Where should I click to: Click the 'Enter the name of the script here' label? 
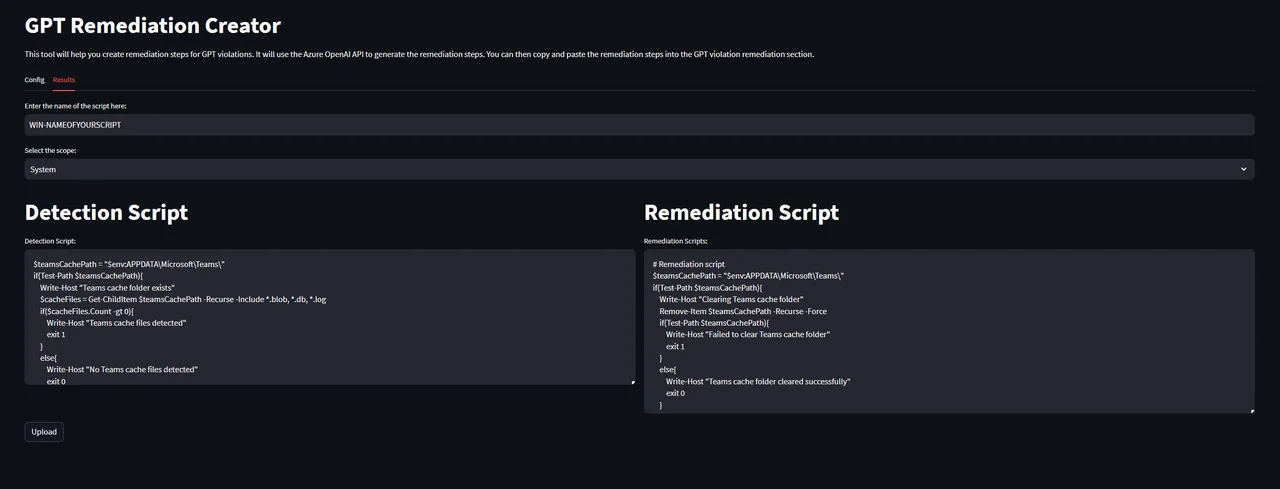pyautogui.click(x=76, y=105)
